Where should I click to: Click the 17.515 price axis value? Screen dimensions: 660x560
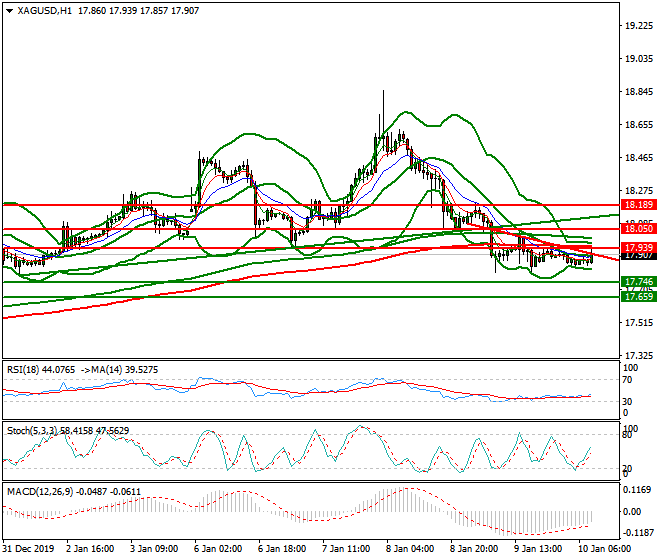[x=639, y=323]
